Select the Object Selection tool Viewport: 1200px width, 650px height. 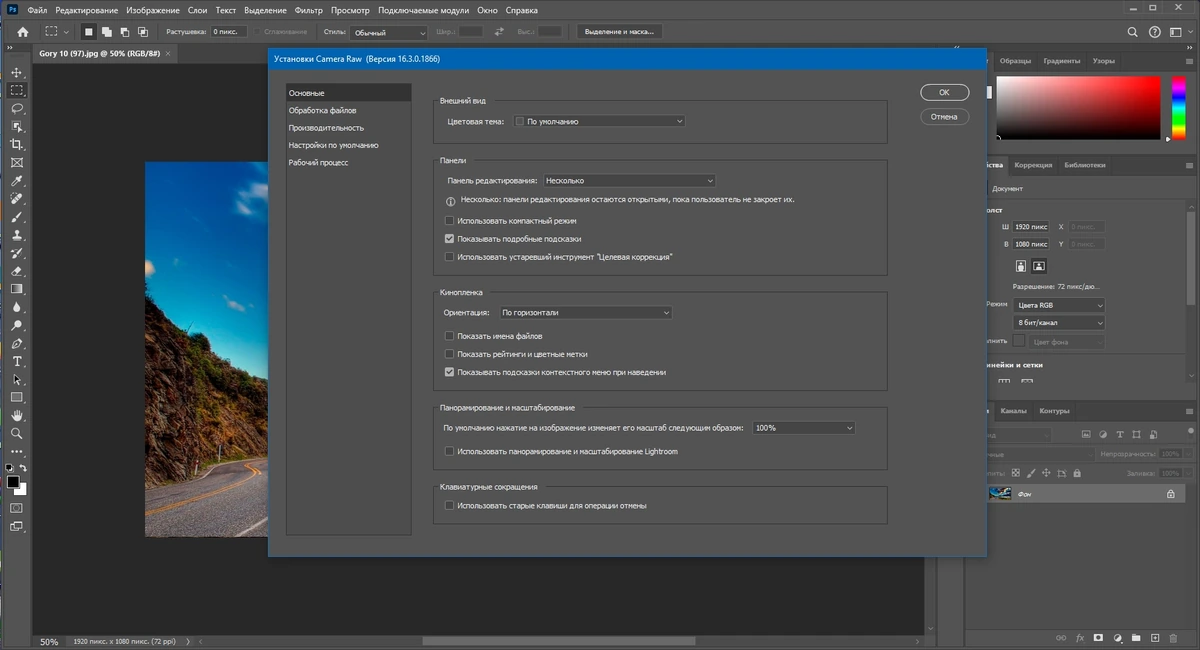[17, 127]
